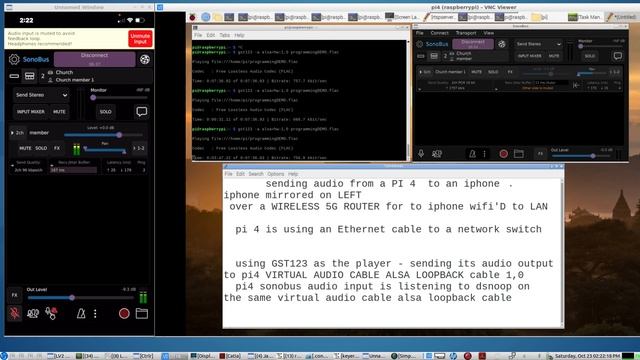The width and height of the screenshot is (640, 360).
Task: Open connection icon right of Disconnect on iPhone
Action: (x=144, y=60)
